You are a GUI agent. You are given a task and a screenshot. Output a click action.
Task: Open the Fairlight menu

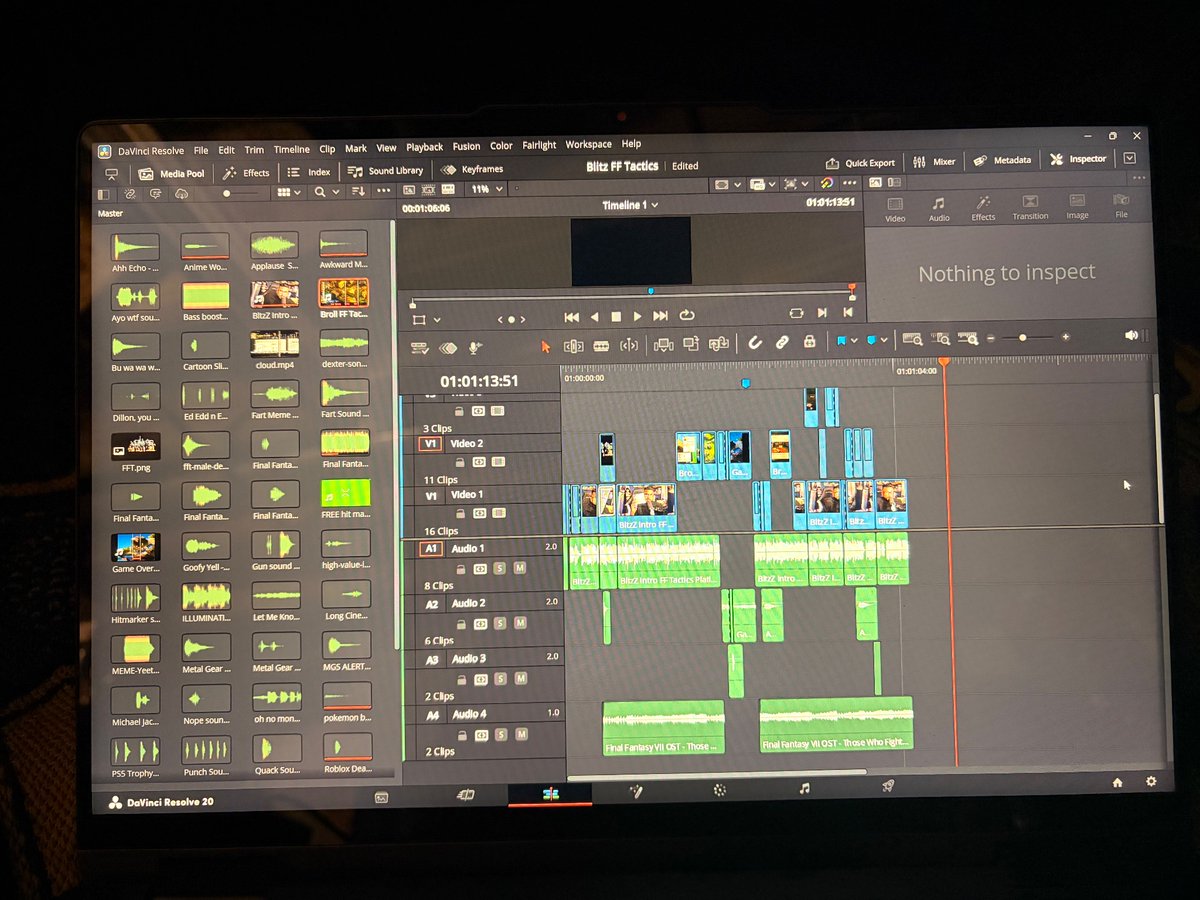[539, 145]
